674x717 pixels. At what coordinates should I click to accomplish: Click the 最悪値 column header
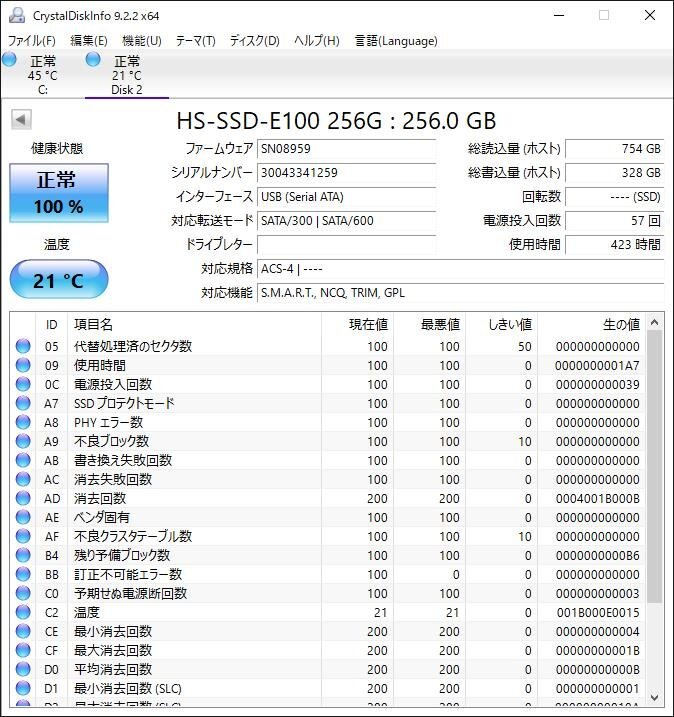tap(429, 325)
